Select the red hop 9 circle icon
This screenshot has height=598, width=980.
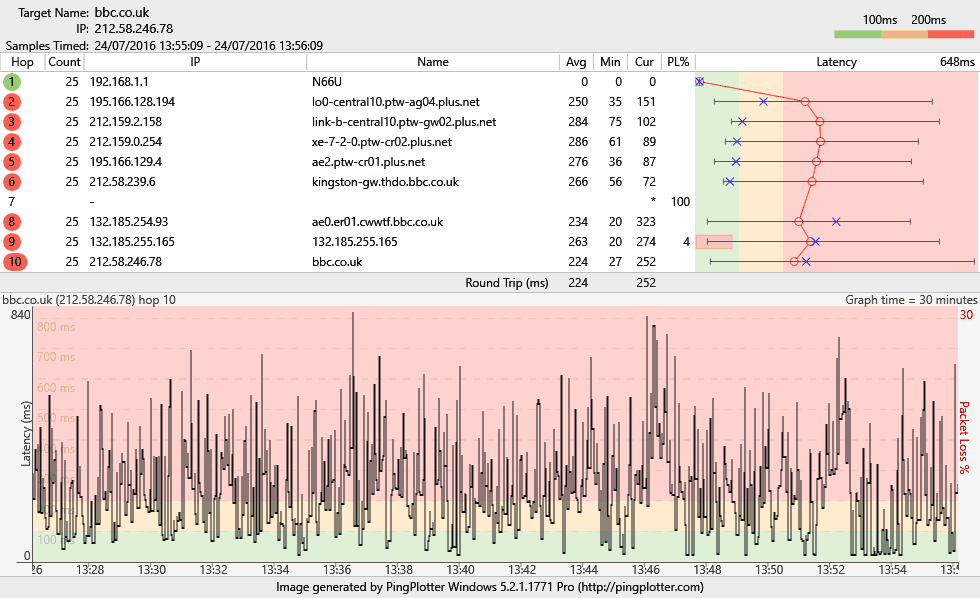(12, 242)
